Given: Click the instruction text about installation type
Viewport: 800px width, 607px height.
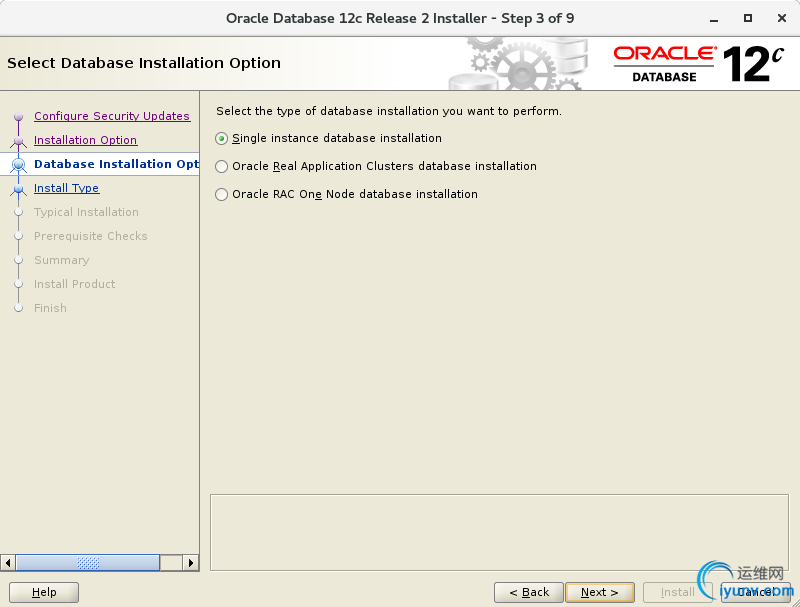Looking at the screenshot, I should pyautogui.click(x=389, y=111).
